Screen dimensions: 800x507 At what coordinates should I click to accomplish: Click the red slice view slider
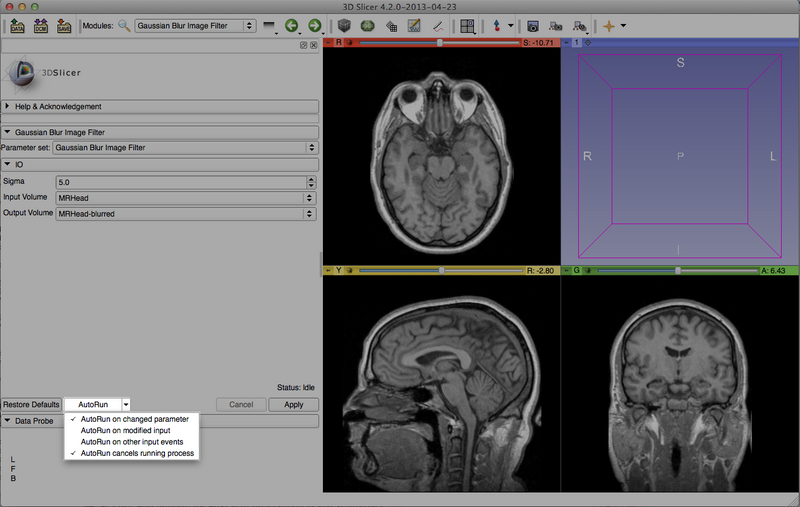tap(440, 43)
